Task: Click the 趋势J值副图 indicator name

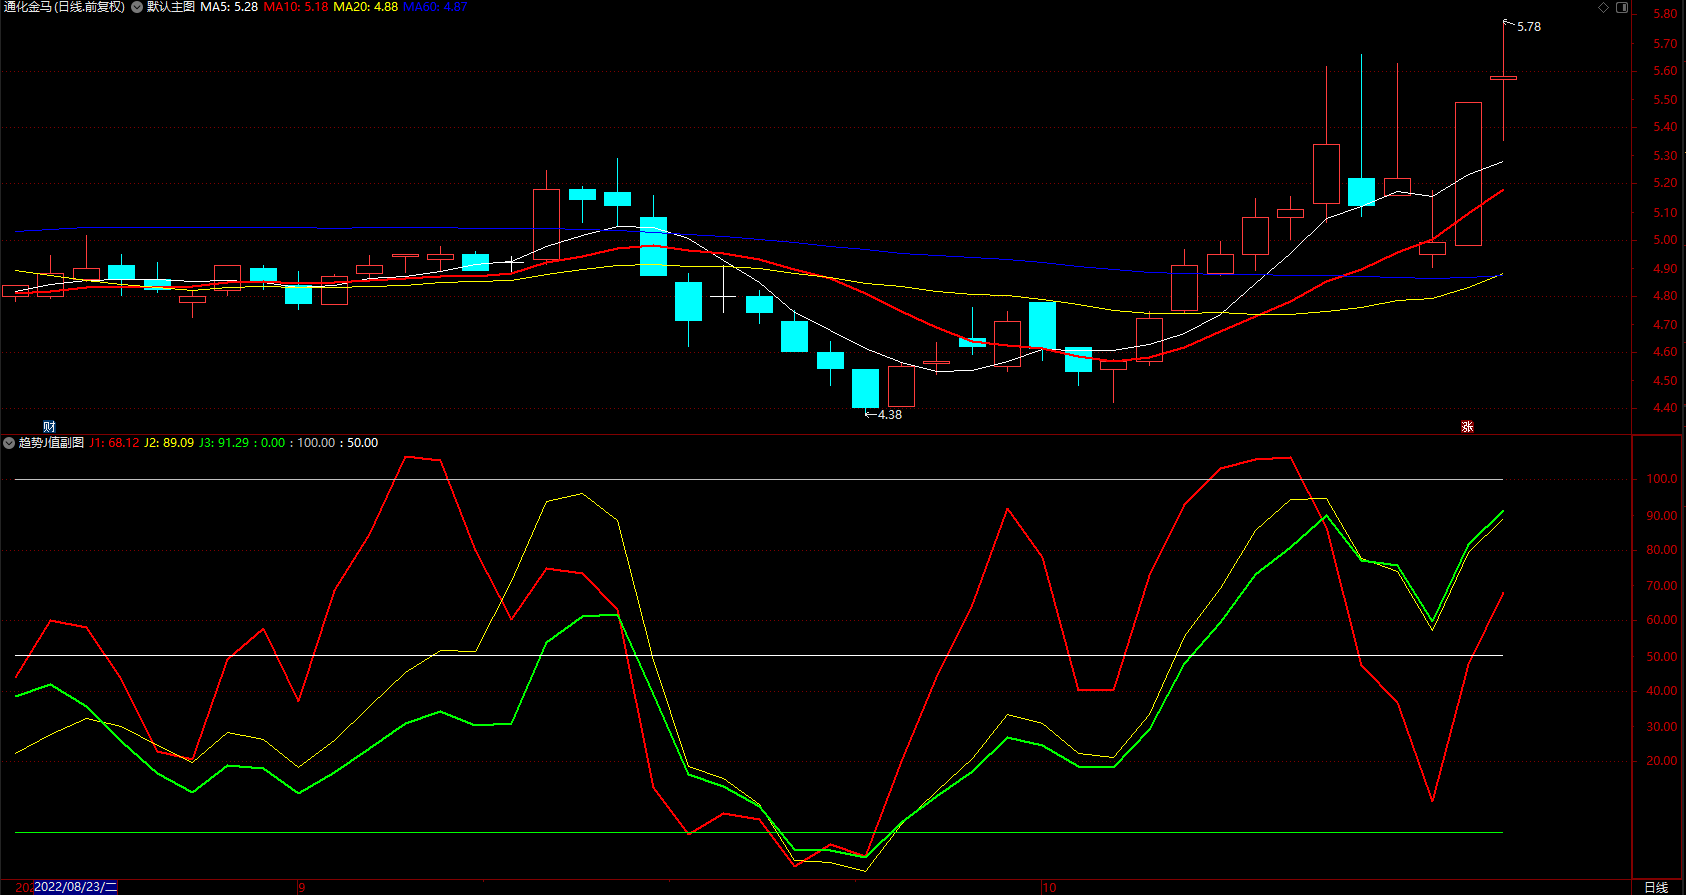Action: (x=51, y=443)
